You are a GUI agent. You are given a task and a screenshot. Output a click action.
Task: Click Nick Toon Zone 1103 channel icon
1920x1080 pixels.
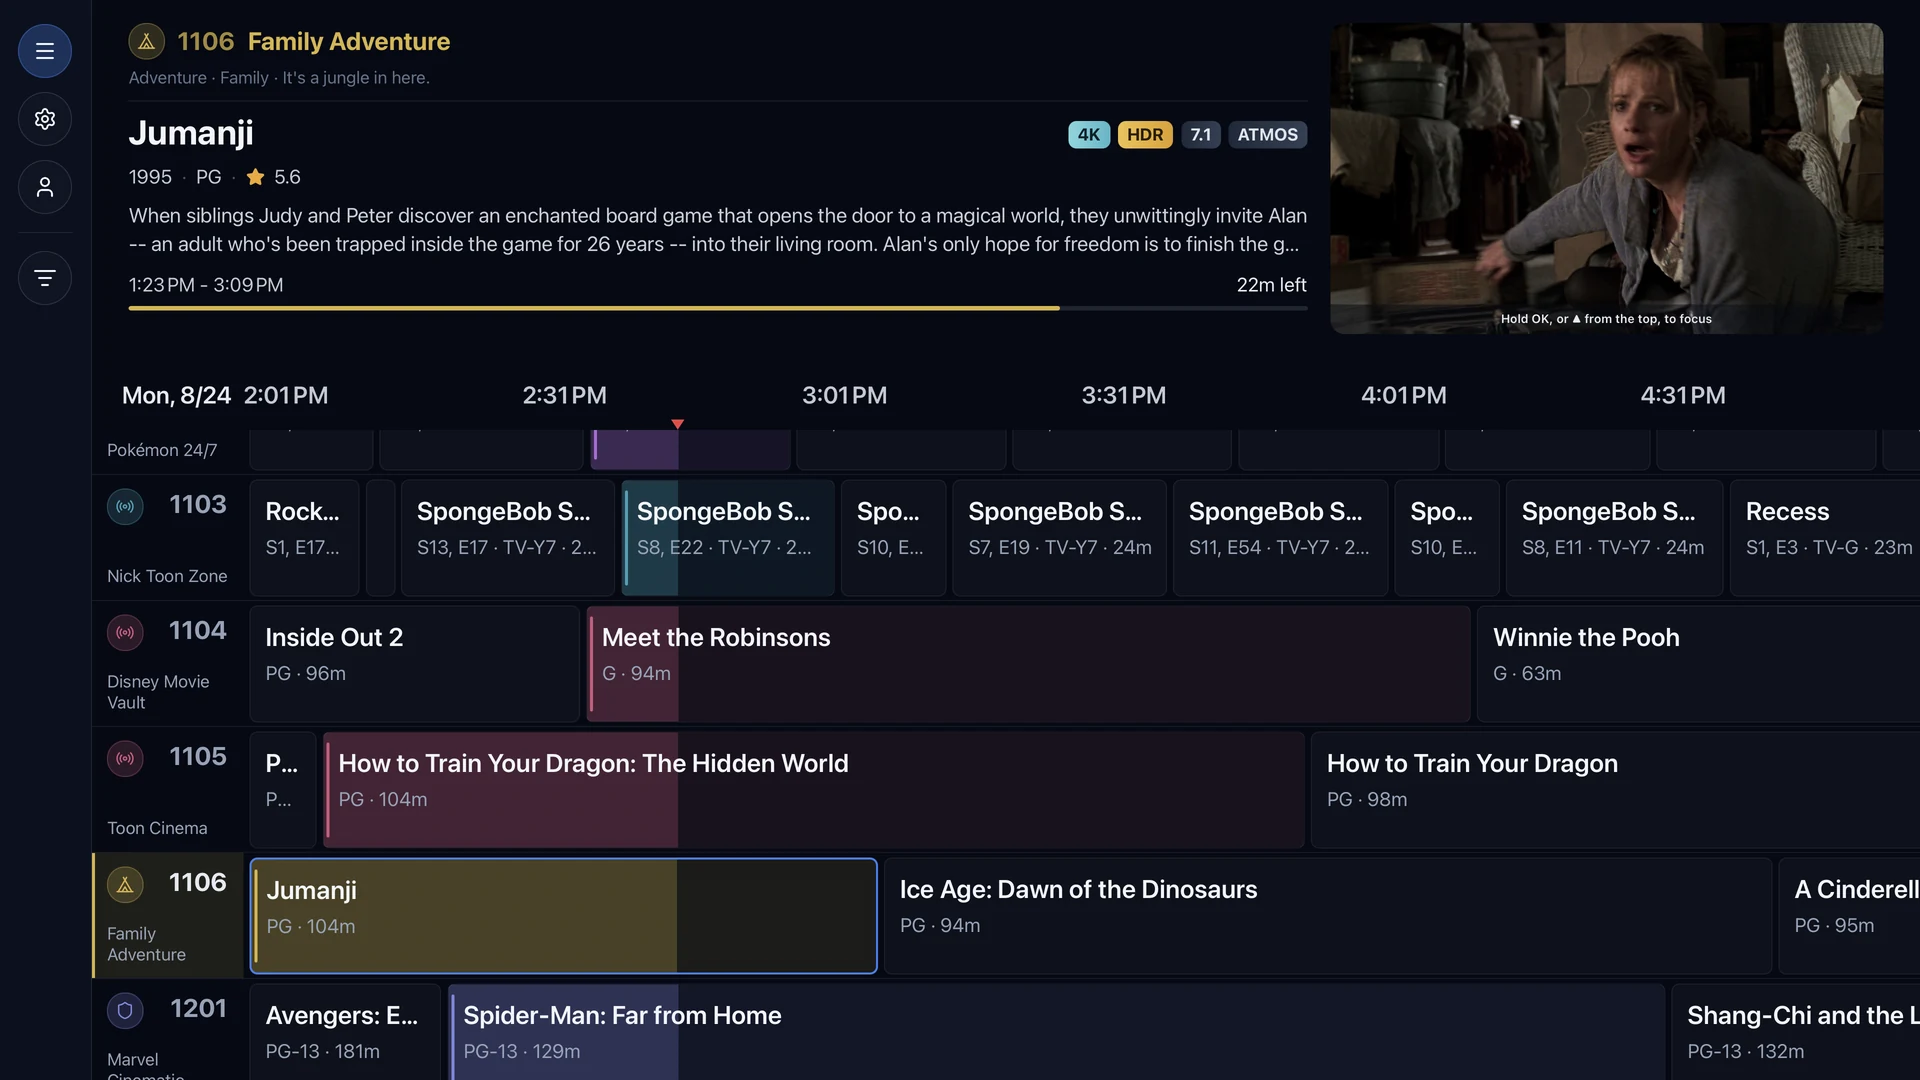[125, 506]
